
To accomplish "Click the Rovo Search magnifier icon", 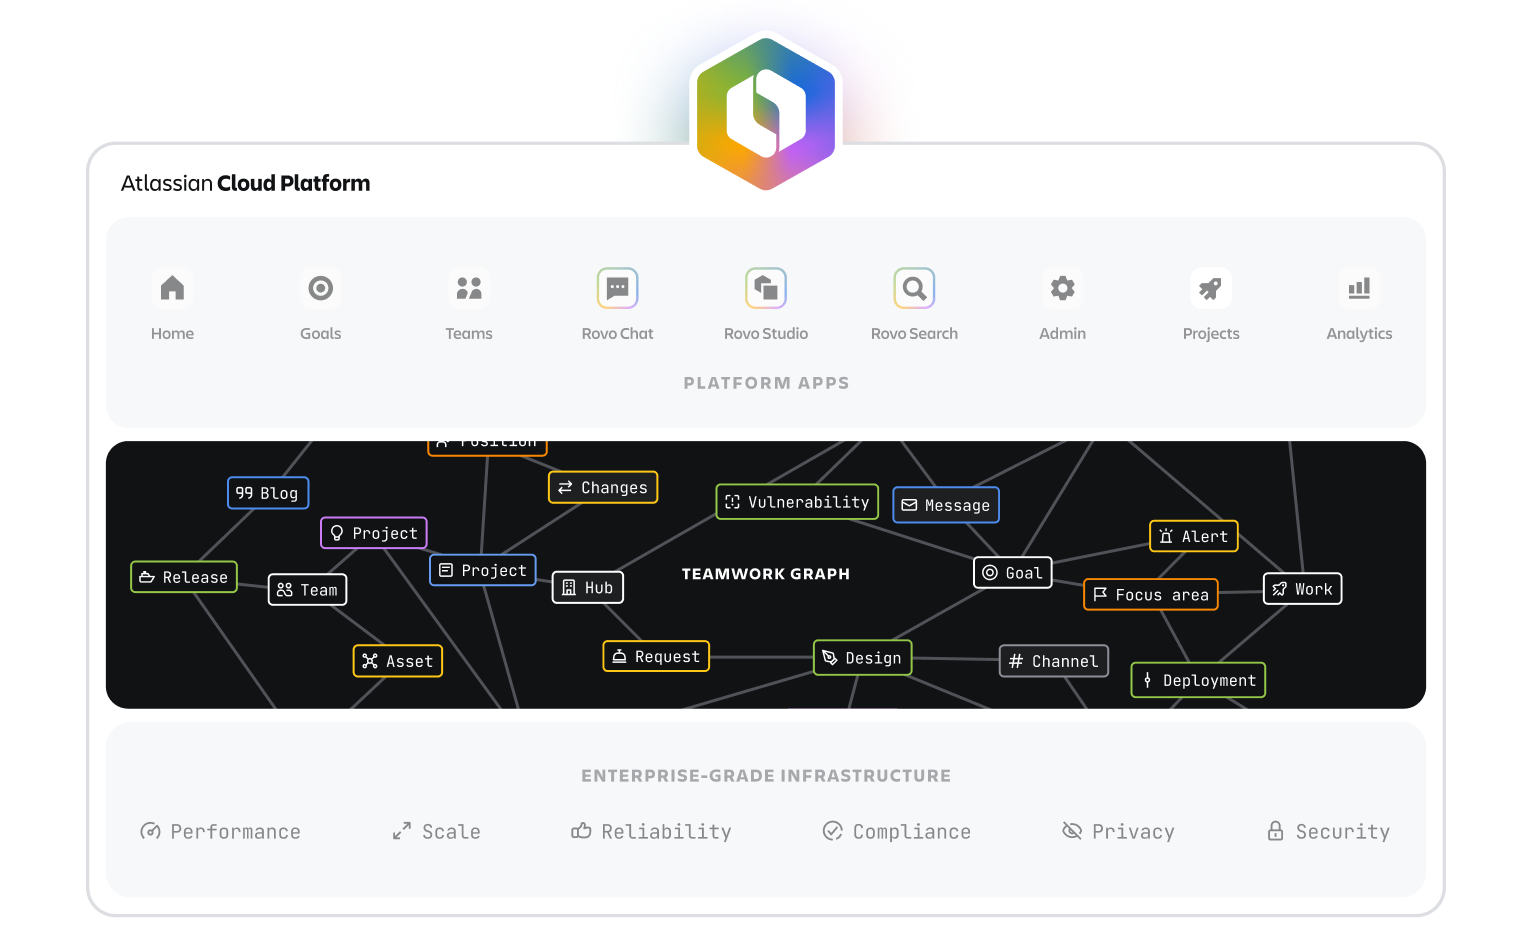I will tap(914, 289).
